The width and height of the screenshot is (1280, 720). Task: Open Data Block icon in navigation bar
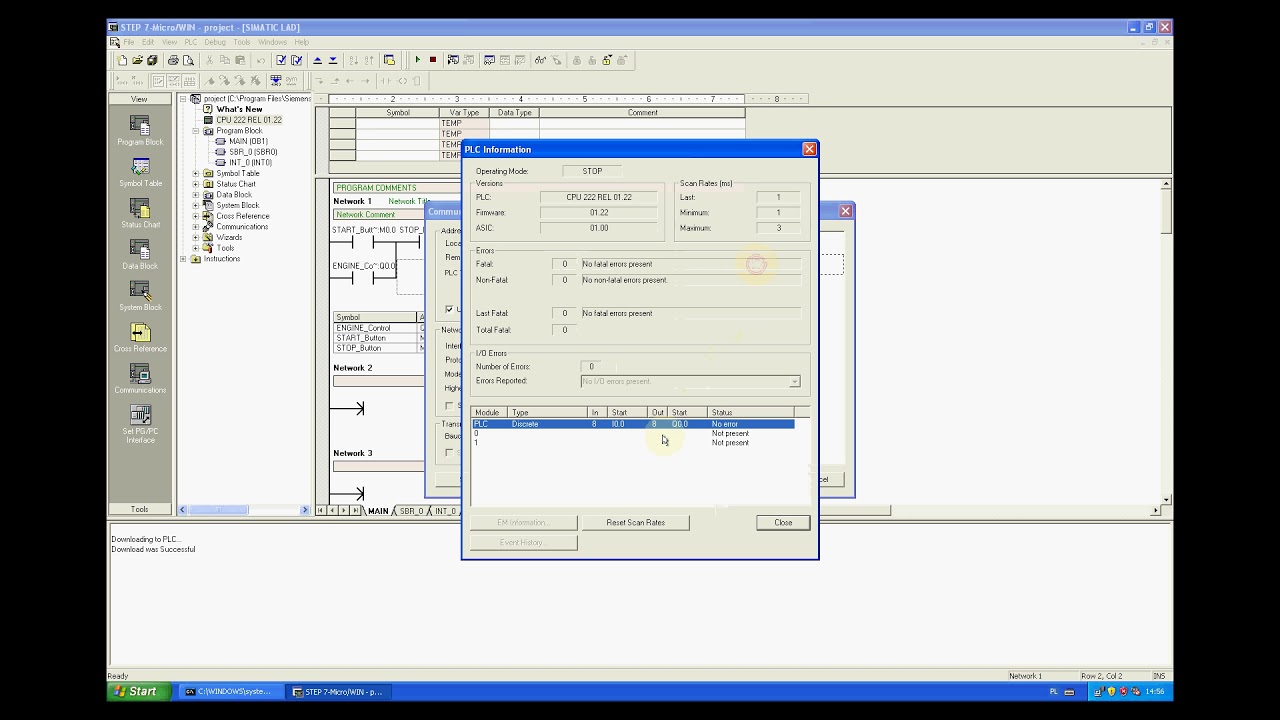[139, 254]
